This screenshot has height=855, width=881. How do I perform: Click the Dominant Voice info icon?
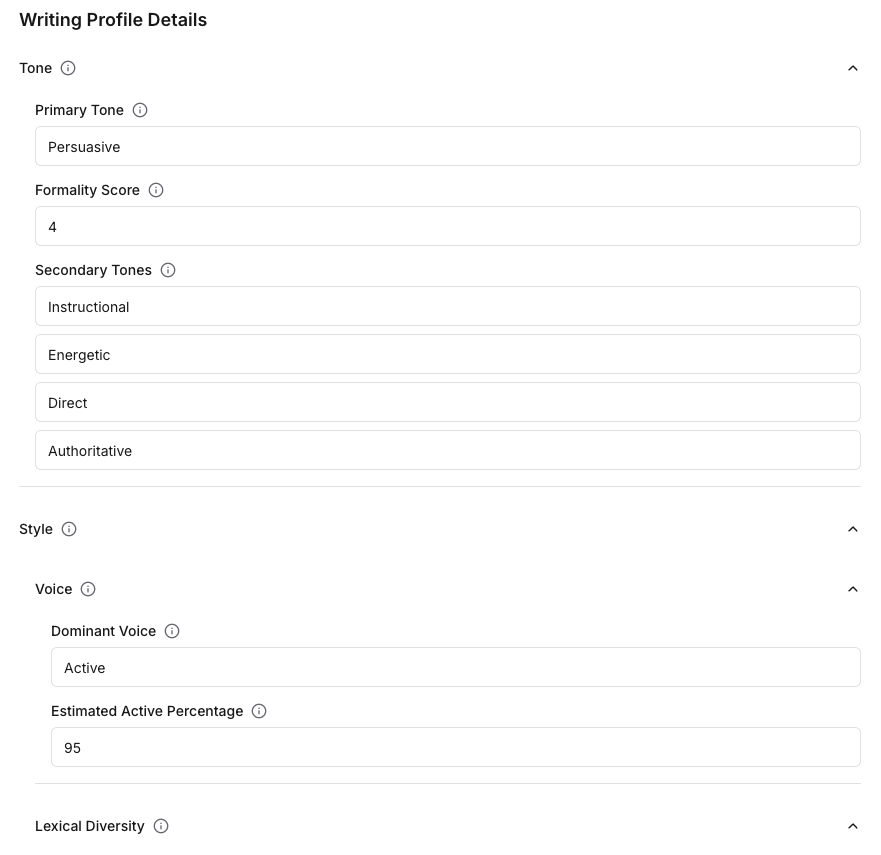coord(172,631)
